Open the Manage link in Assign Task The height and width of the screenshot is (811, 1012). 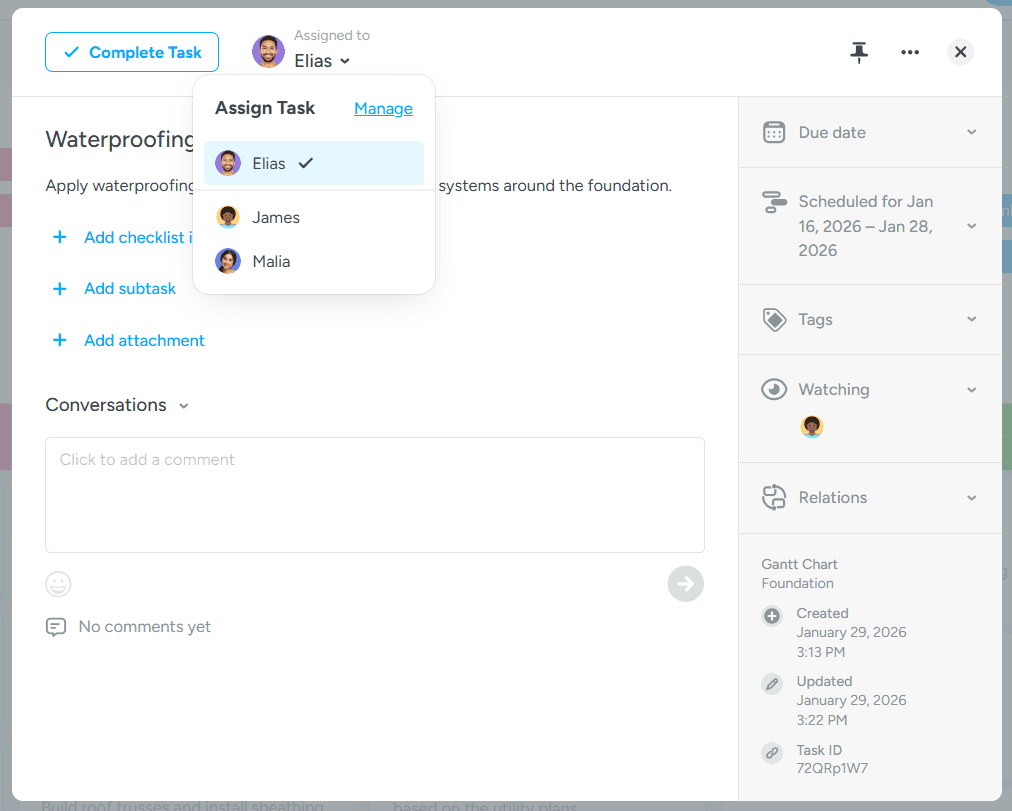coord(383,108)
